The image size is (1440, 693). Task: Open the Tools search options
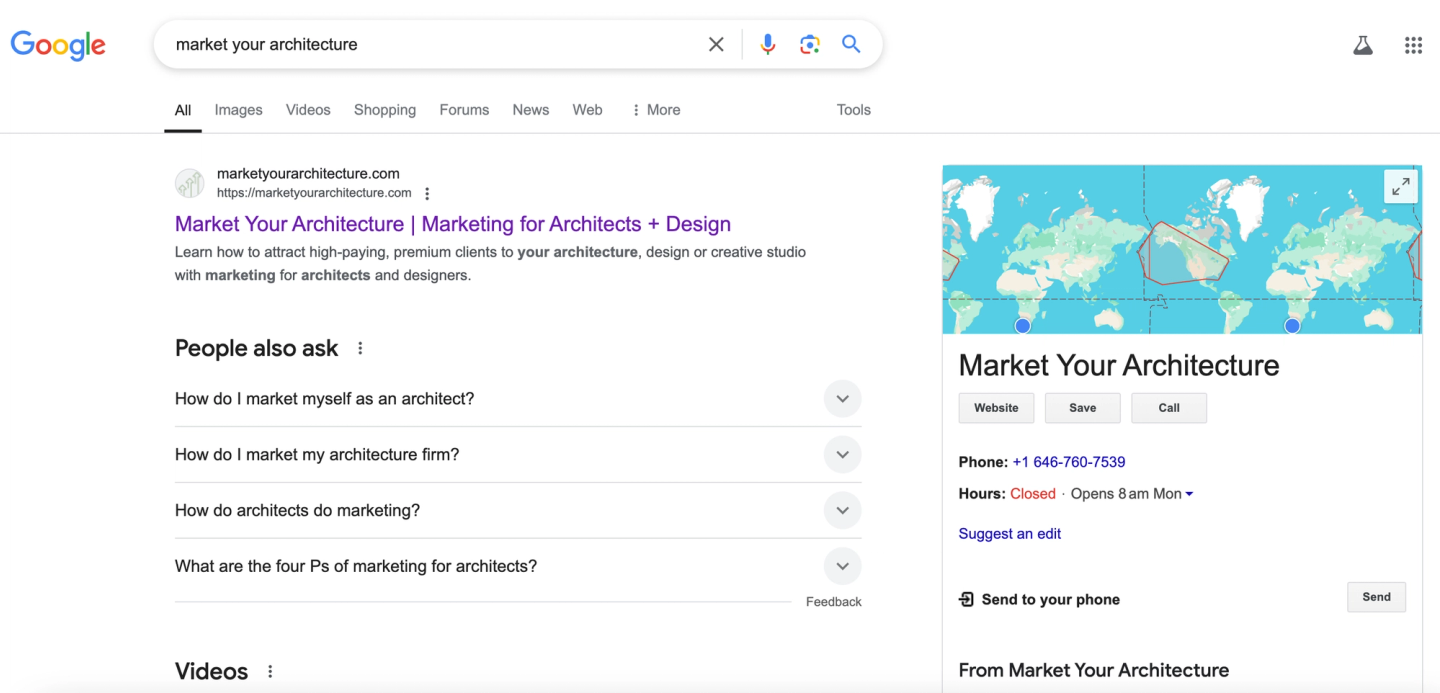(854, 110)
